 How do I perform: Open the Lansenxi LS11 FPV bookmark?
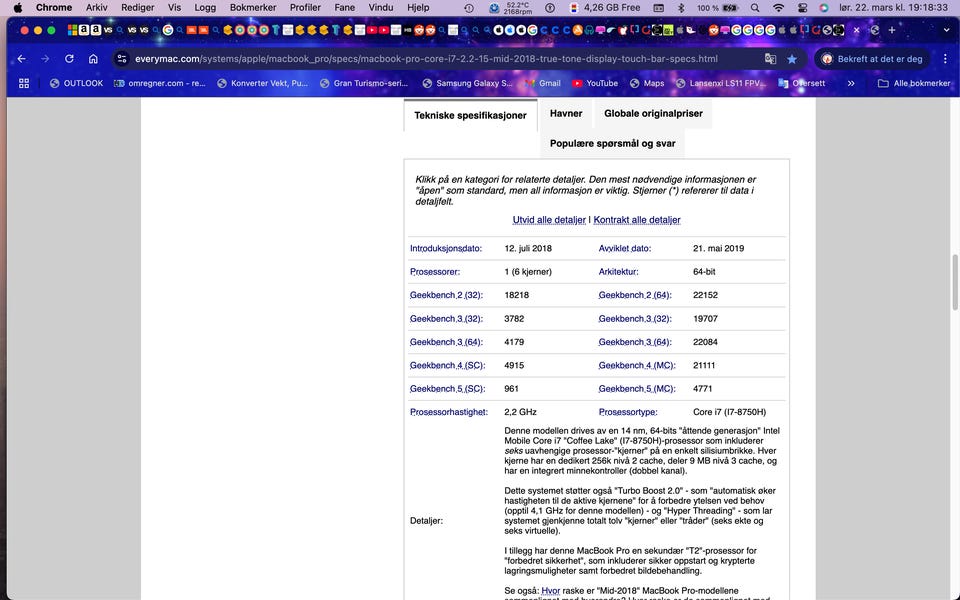pyautogui.click(x=721, y=83)
